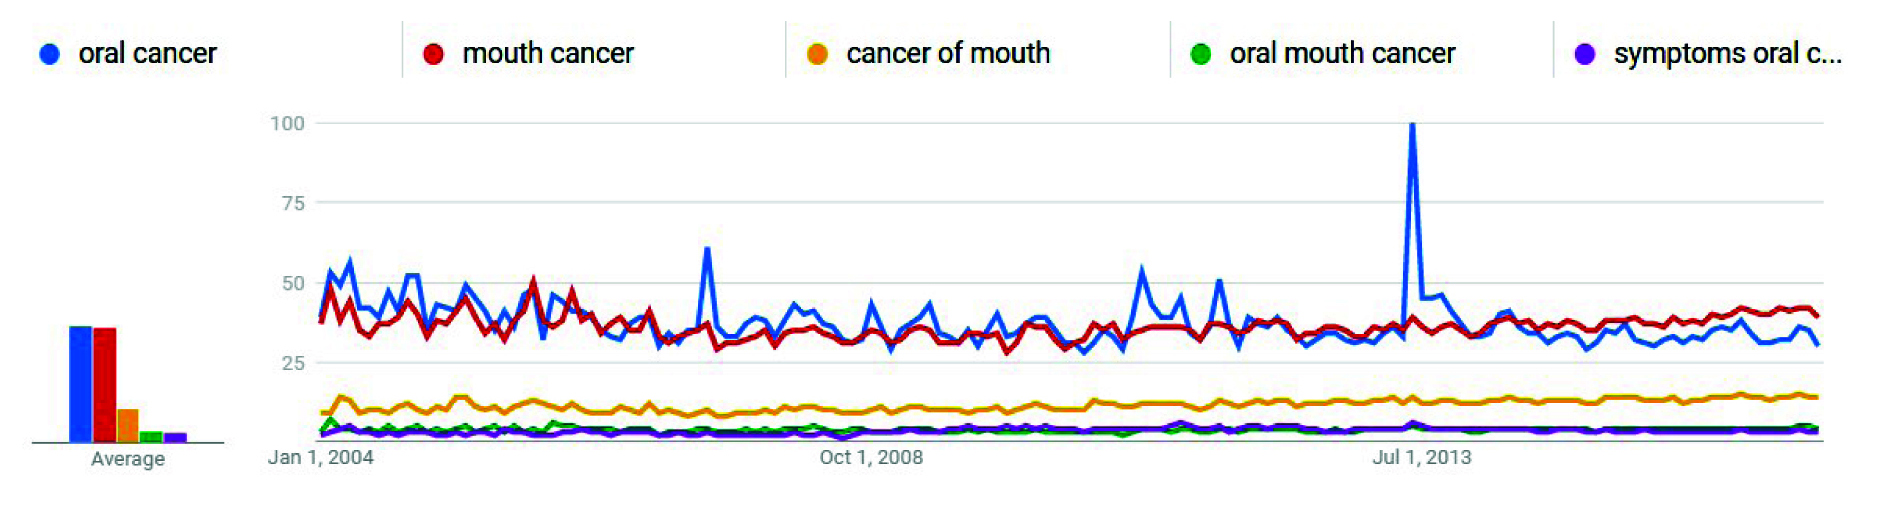Screen dimensions: 1894x515
Task: Click the 'Jul 1, 2013' axis date
Action: (1421, 458)
